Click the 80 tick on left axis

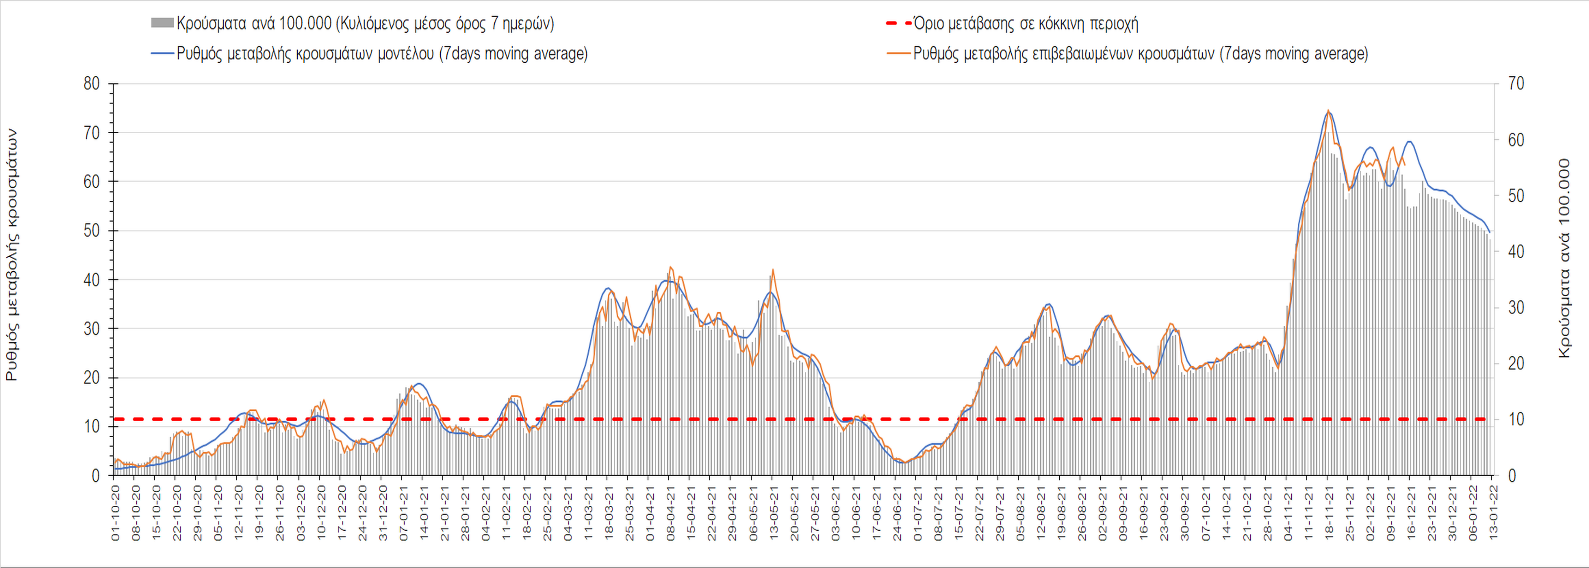tap(92, 84)
